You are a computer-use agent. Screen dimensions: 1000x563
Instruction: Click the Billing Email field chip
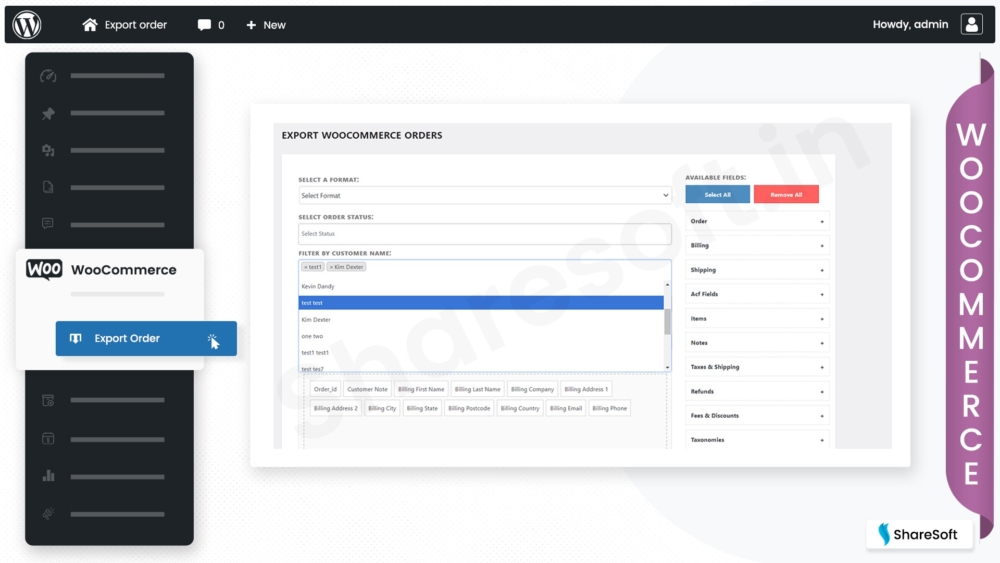[566, 408]
